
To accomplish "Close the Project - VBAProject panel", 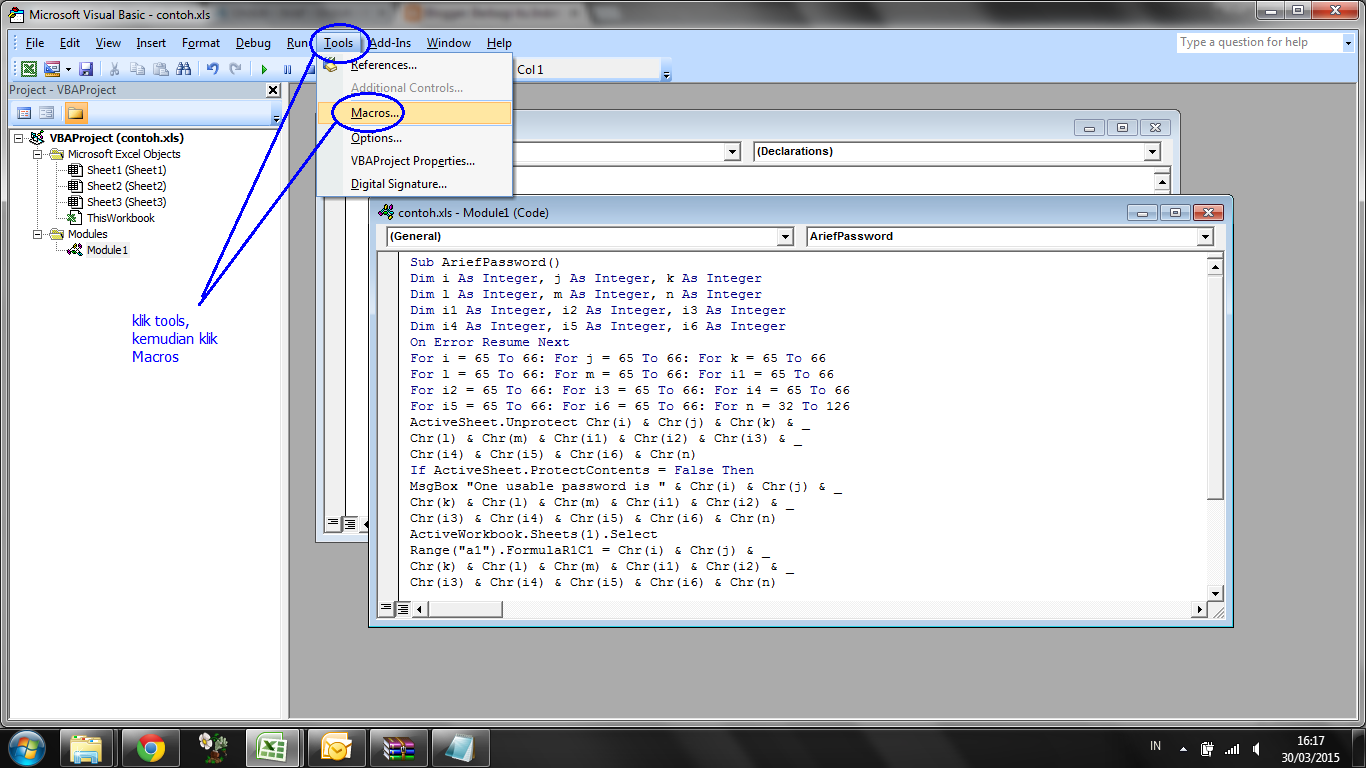I will coord(273,90).
